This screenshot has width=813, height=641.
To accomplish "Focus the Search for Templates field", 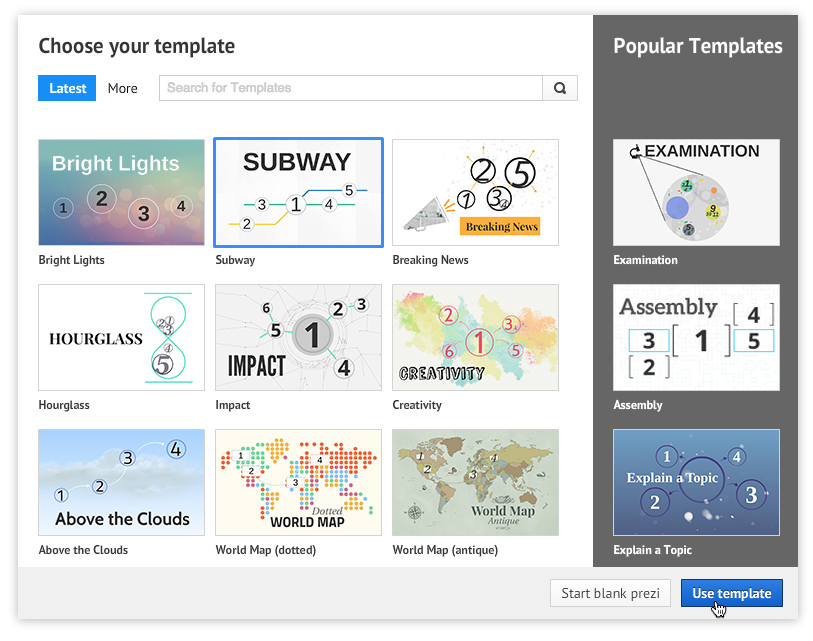I will (x=350, y=88).
